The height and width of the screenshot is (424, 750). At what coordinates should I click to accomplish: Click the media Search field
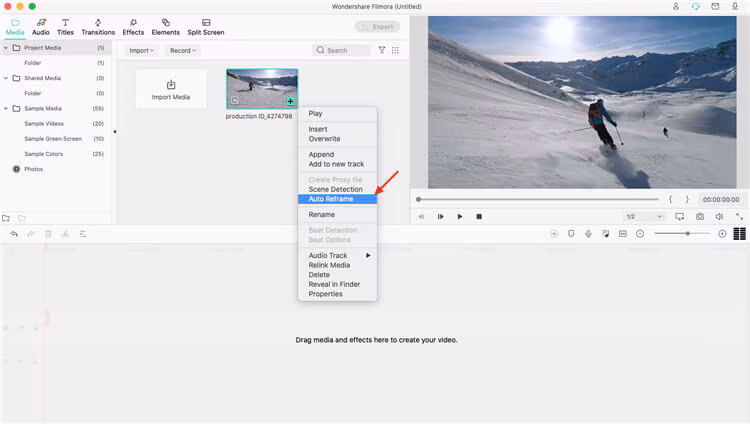pyautogui.click(x=342, y=50)
